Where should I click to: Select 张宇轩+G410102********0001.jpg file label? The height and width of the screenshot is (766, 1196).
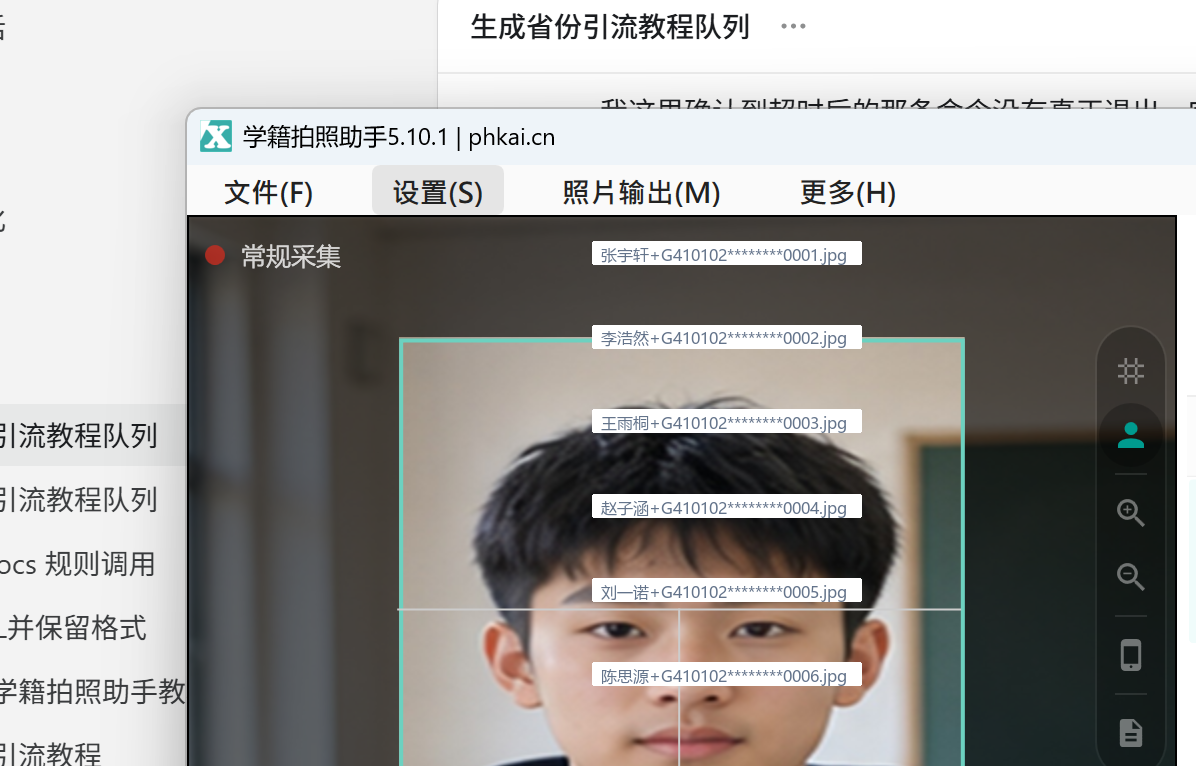pyautogui.click(x=726, y=254)
